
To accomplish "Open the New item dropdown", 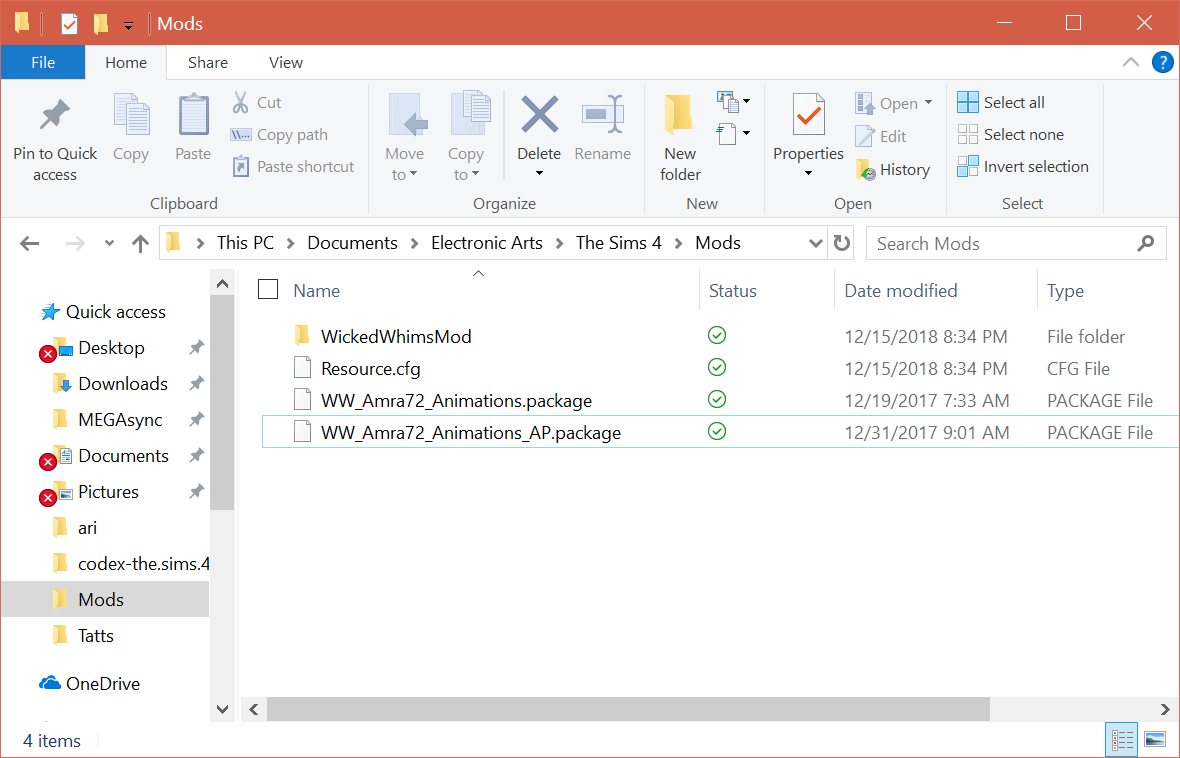I will 734,101.
